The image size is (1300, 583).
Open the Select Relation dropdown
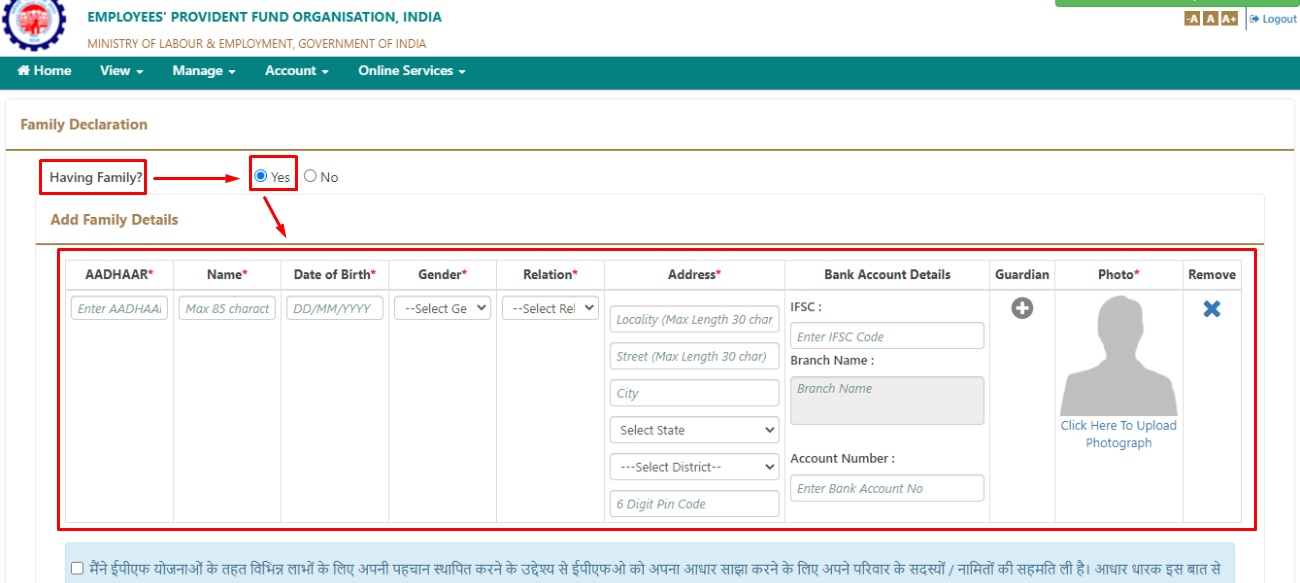[550, 308]
